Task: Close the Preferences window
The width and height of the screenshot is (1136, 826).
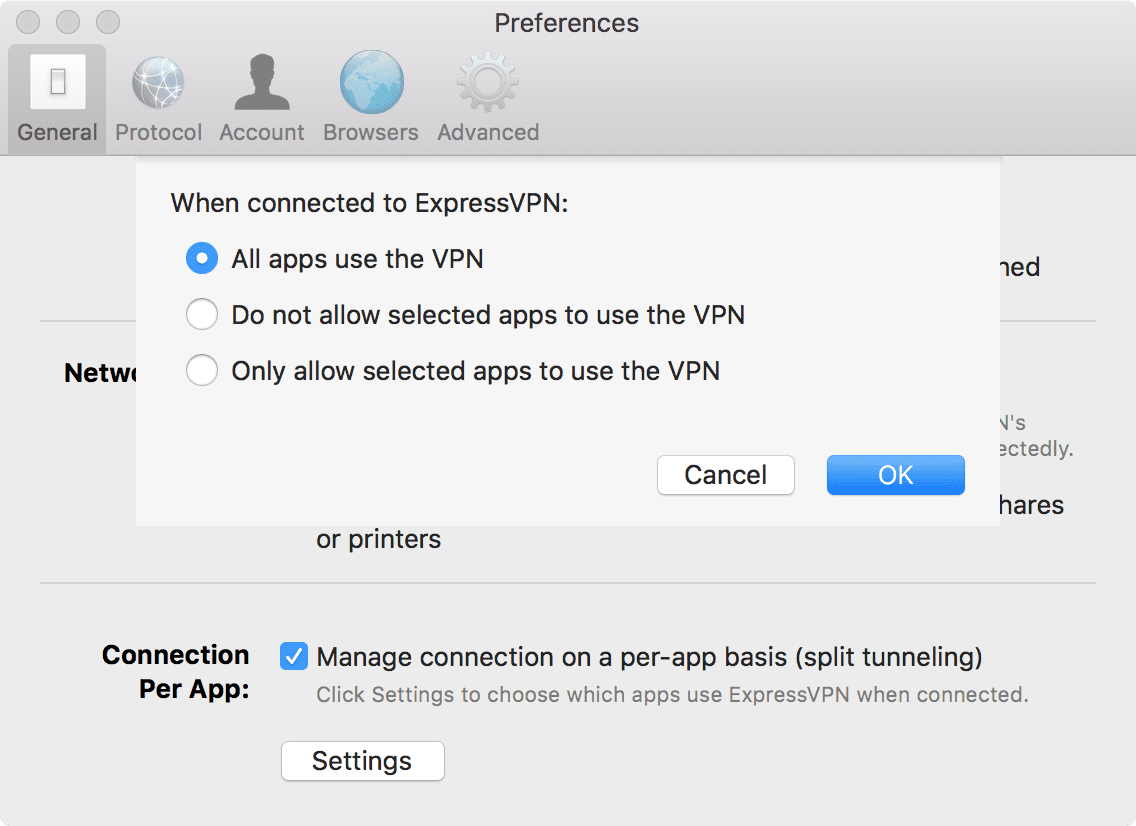Action: (x=27, y=21)
